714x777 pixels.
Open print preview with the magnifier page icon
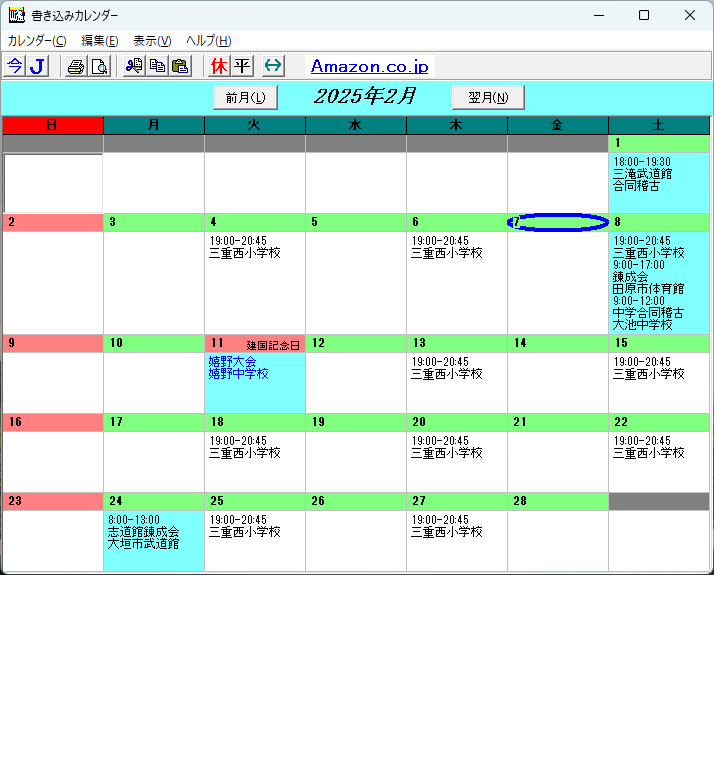99,66
